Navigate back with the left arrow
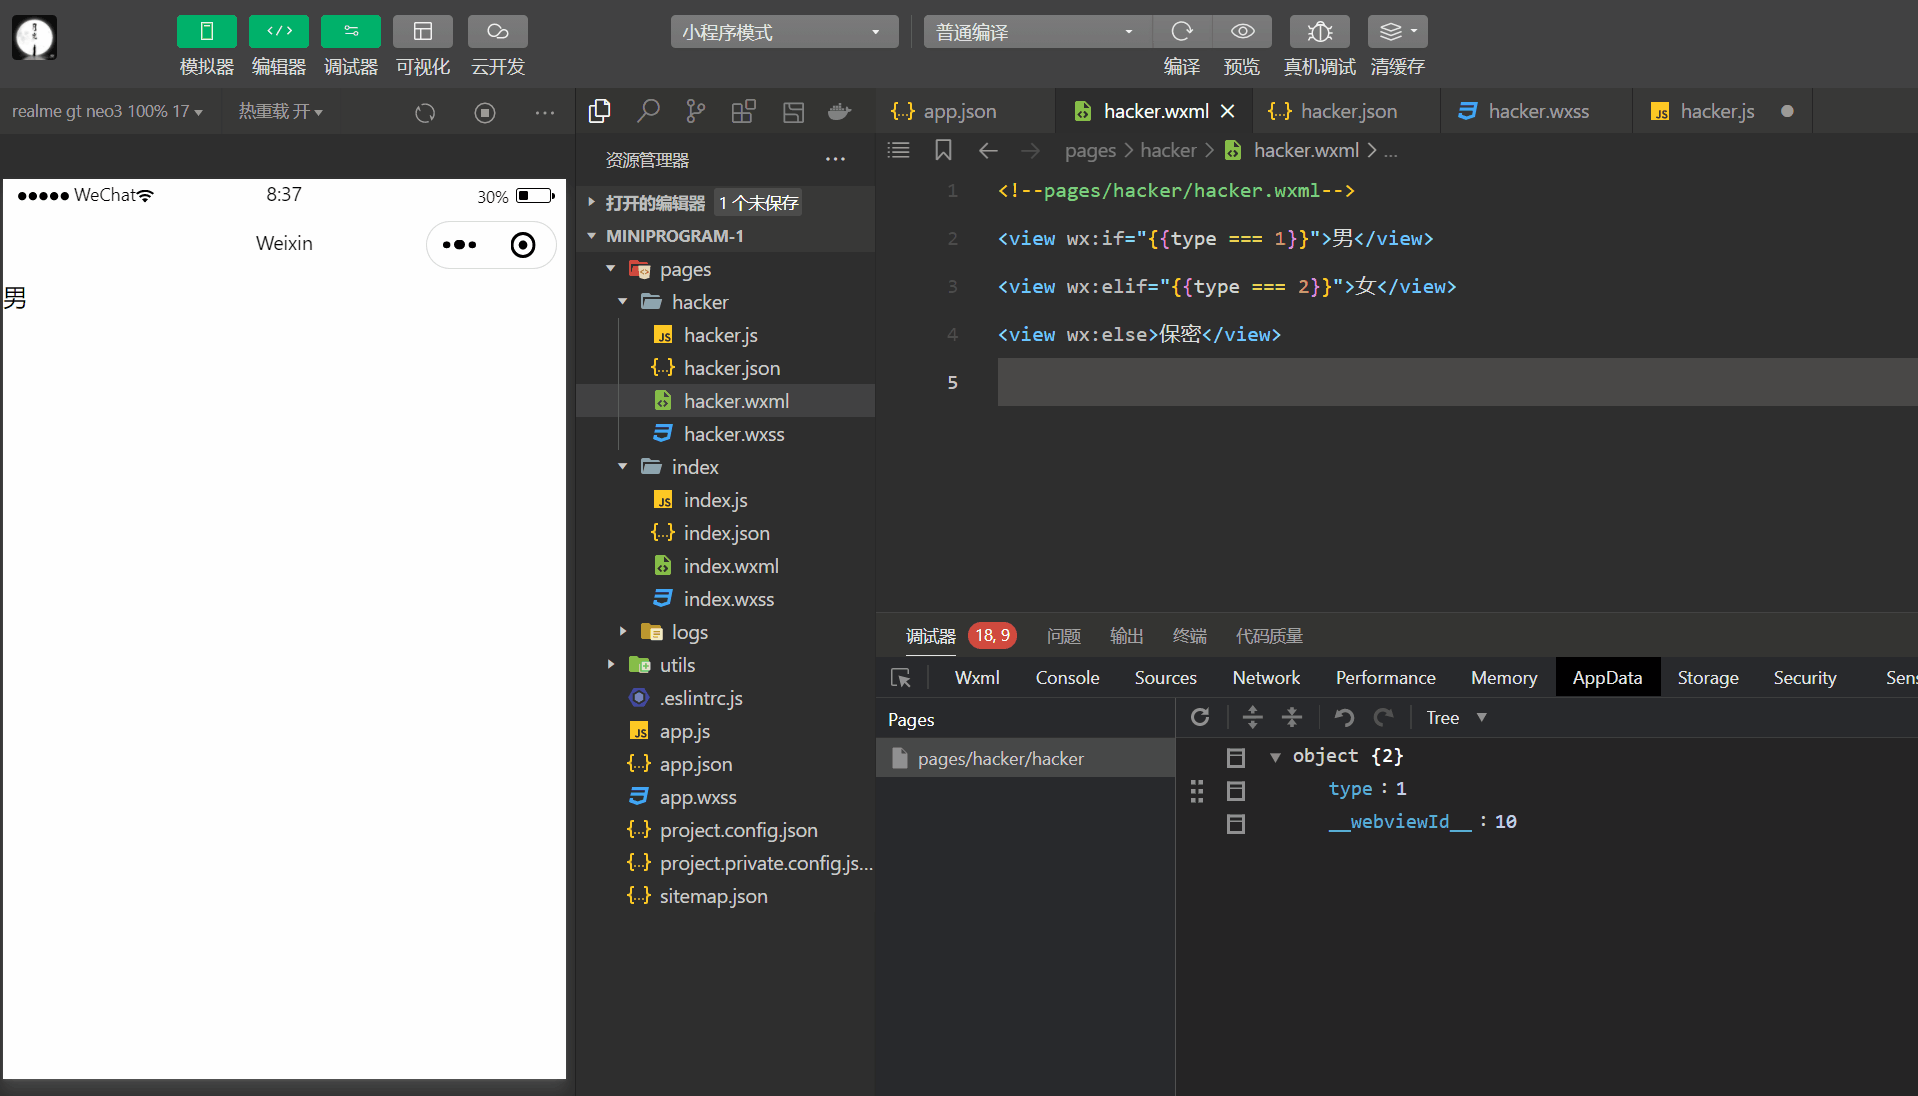This screenshot has height=1096, width=1918. pos(988,150)
